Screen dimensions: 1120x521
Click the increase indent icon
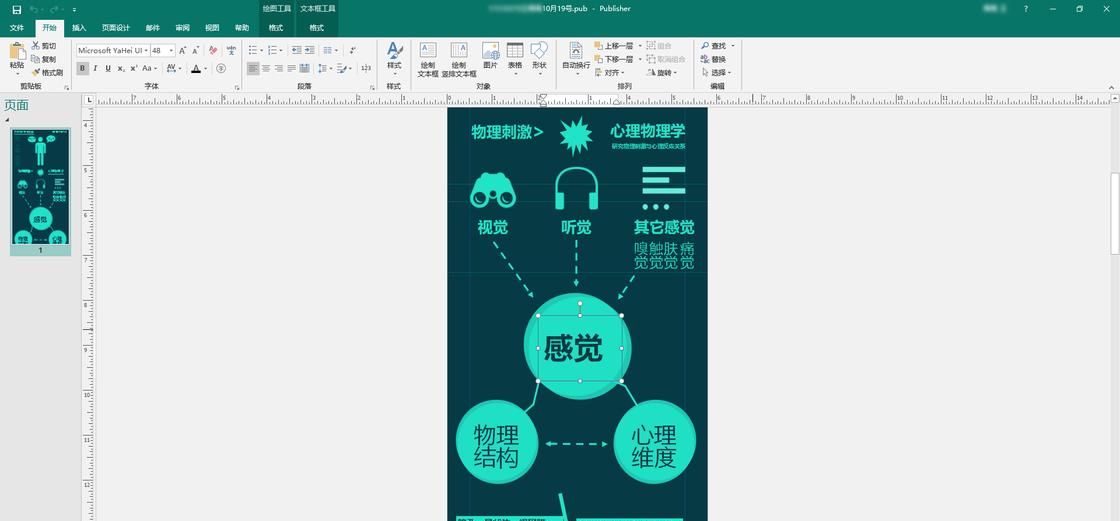pyautogui.click(x=309, y=50)
